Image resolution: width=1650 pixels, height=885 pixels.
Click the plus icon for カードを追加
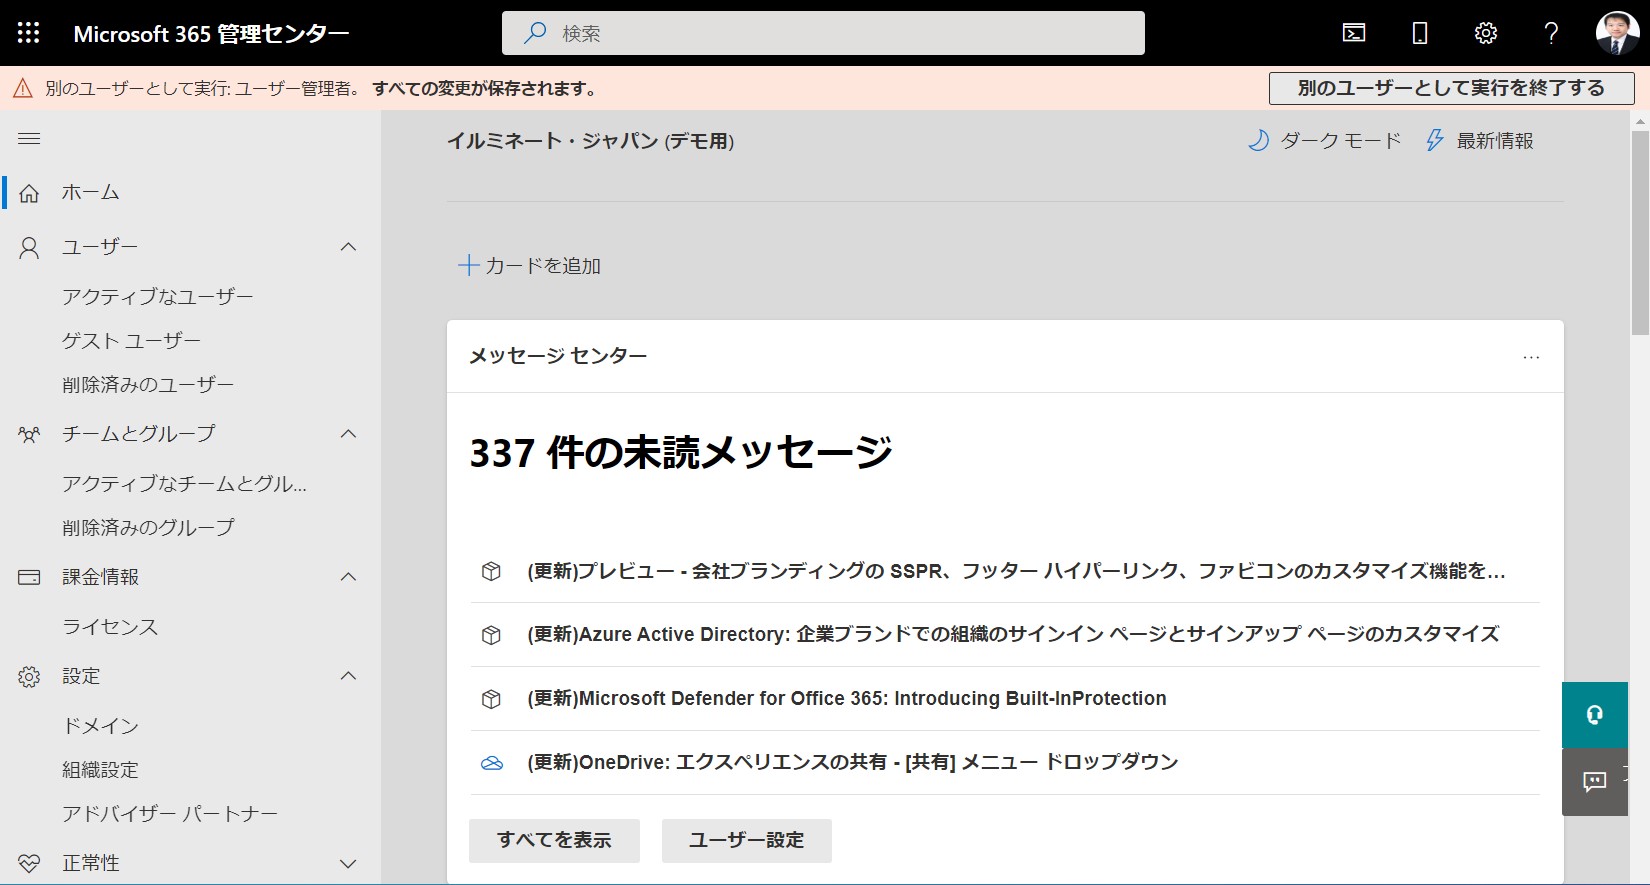(468, 265)
